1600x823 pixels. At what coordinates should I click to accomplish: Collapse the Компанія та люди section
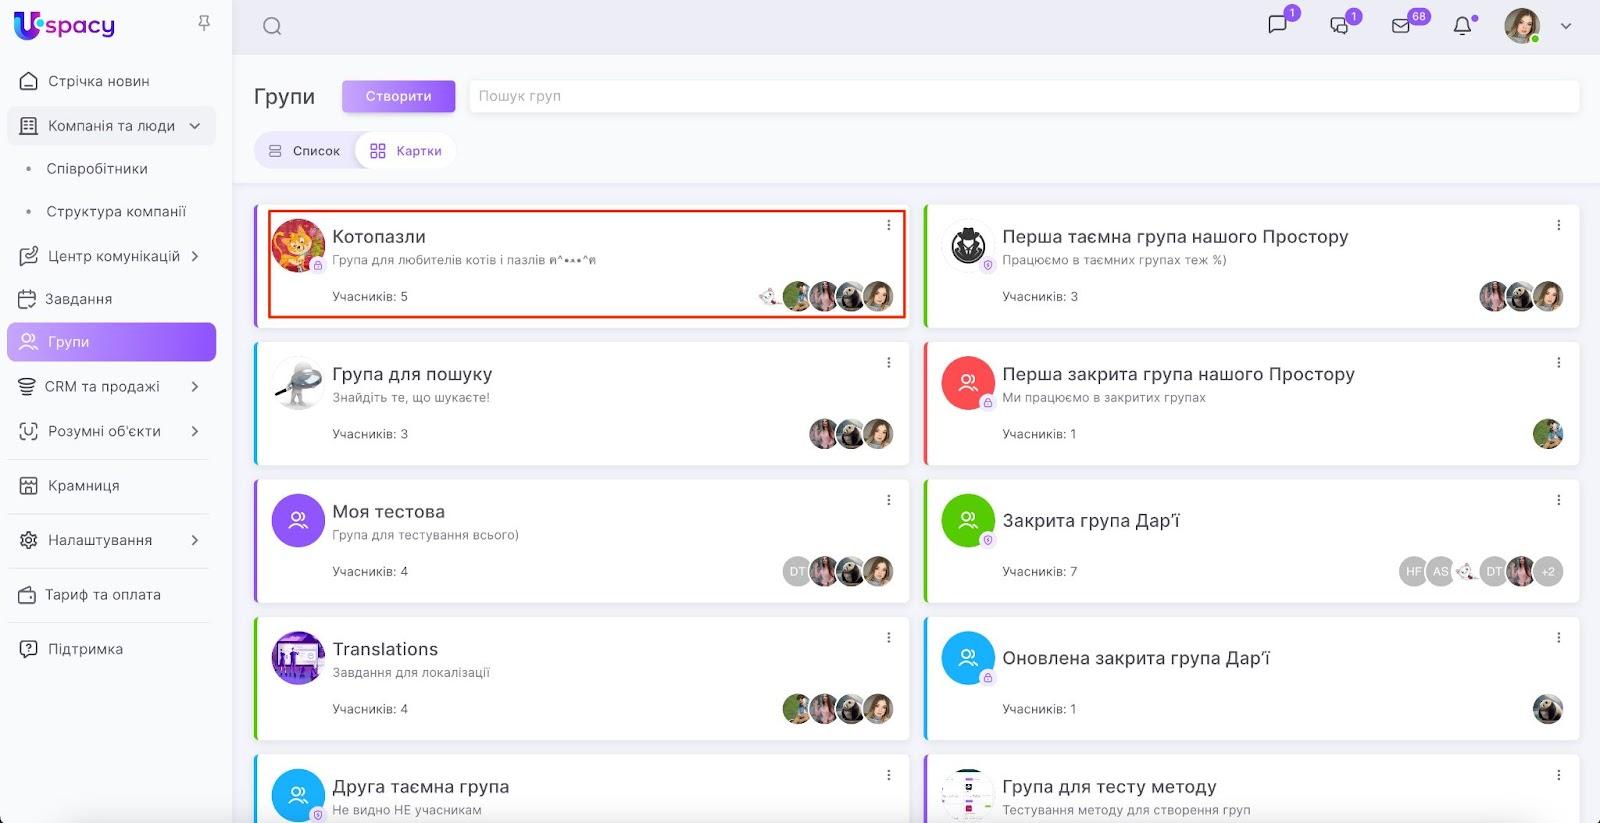click(x=195, y=126)
